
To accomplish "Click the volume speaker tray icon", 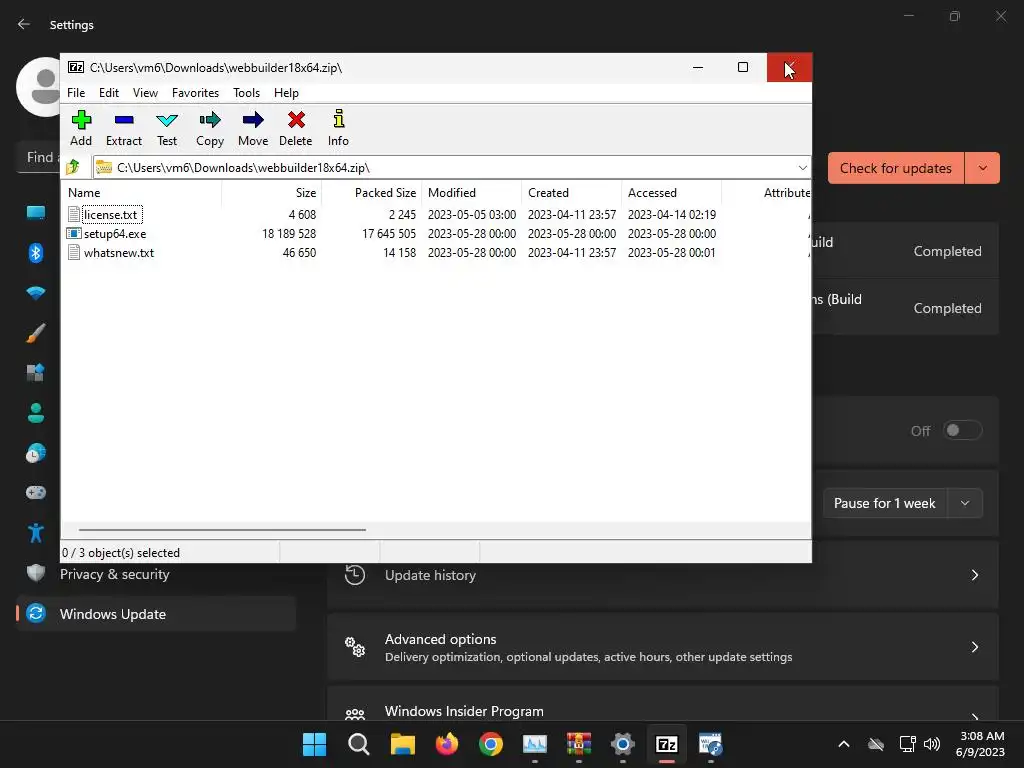I will pos(932,744).
